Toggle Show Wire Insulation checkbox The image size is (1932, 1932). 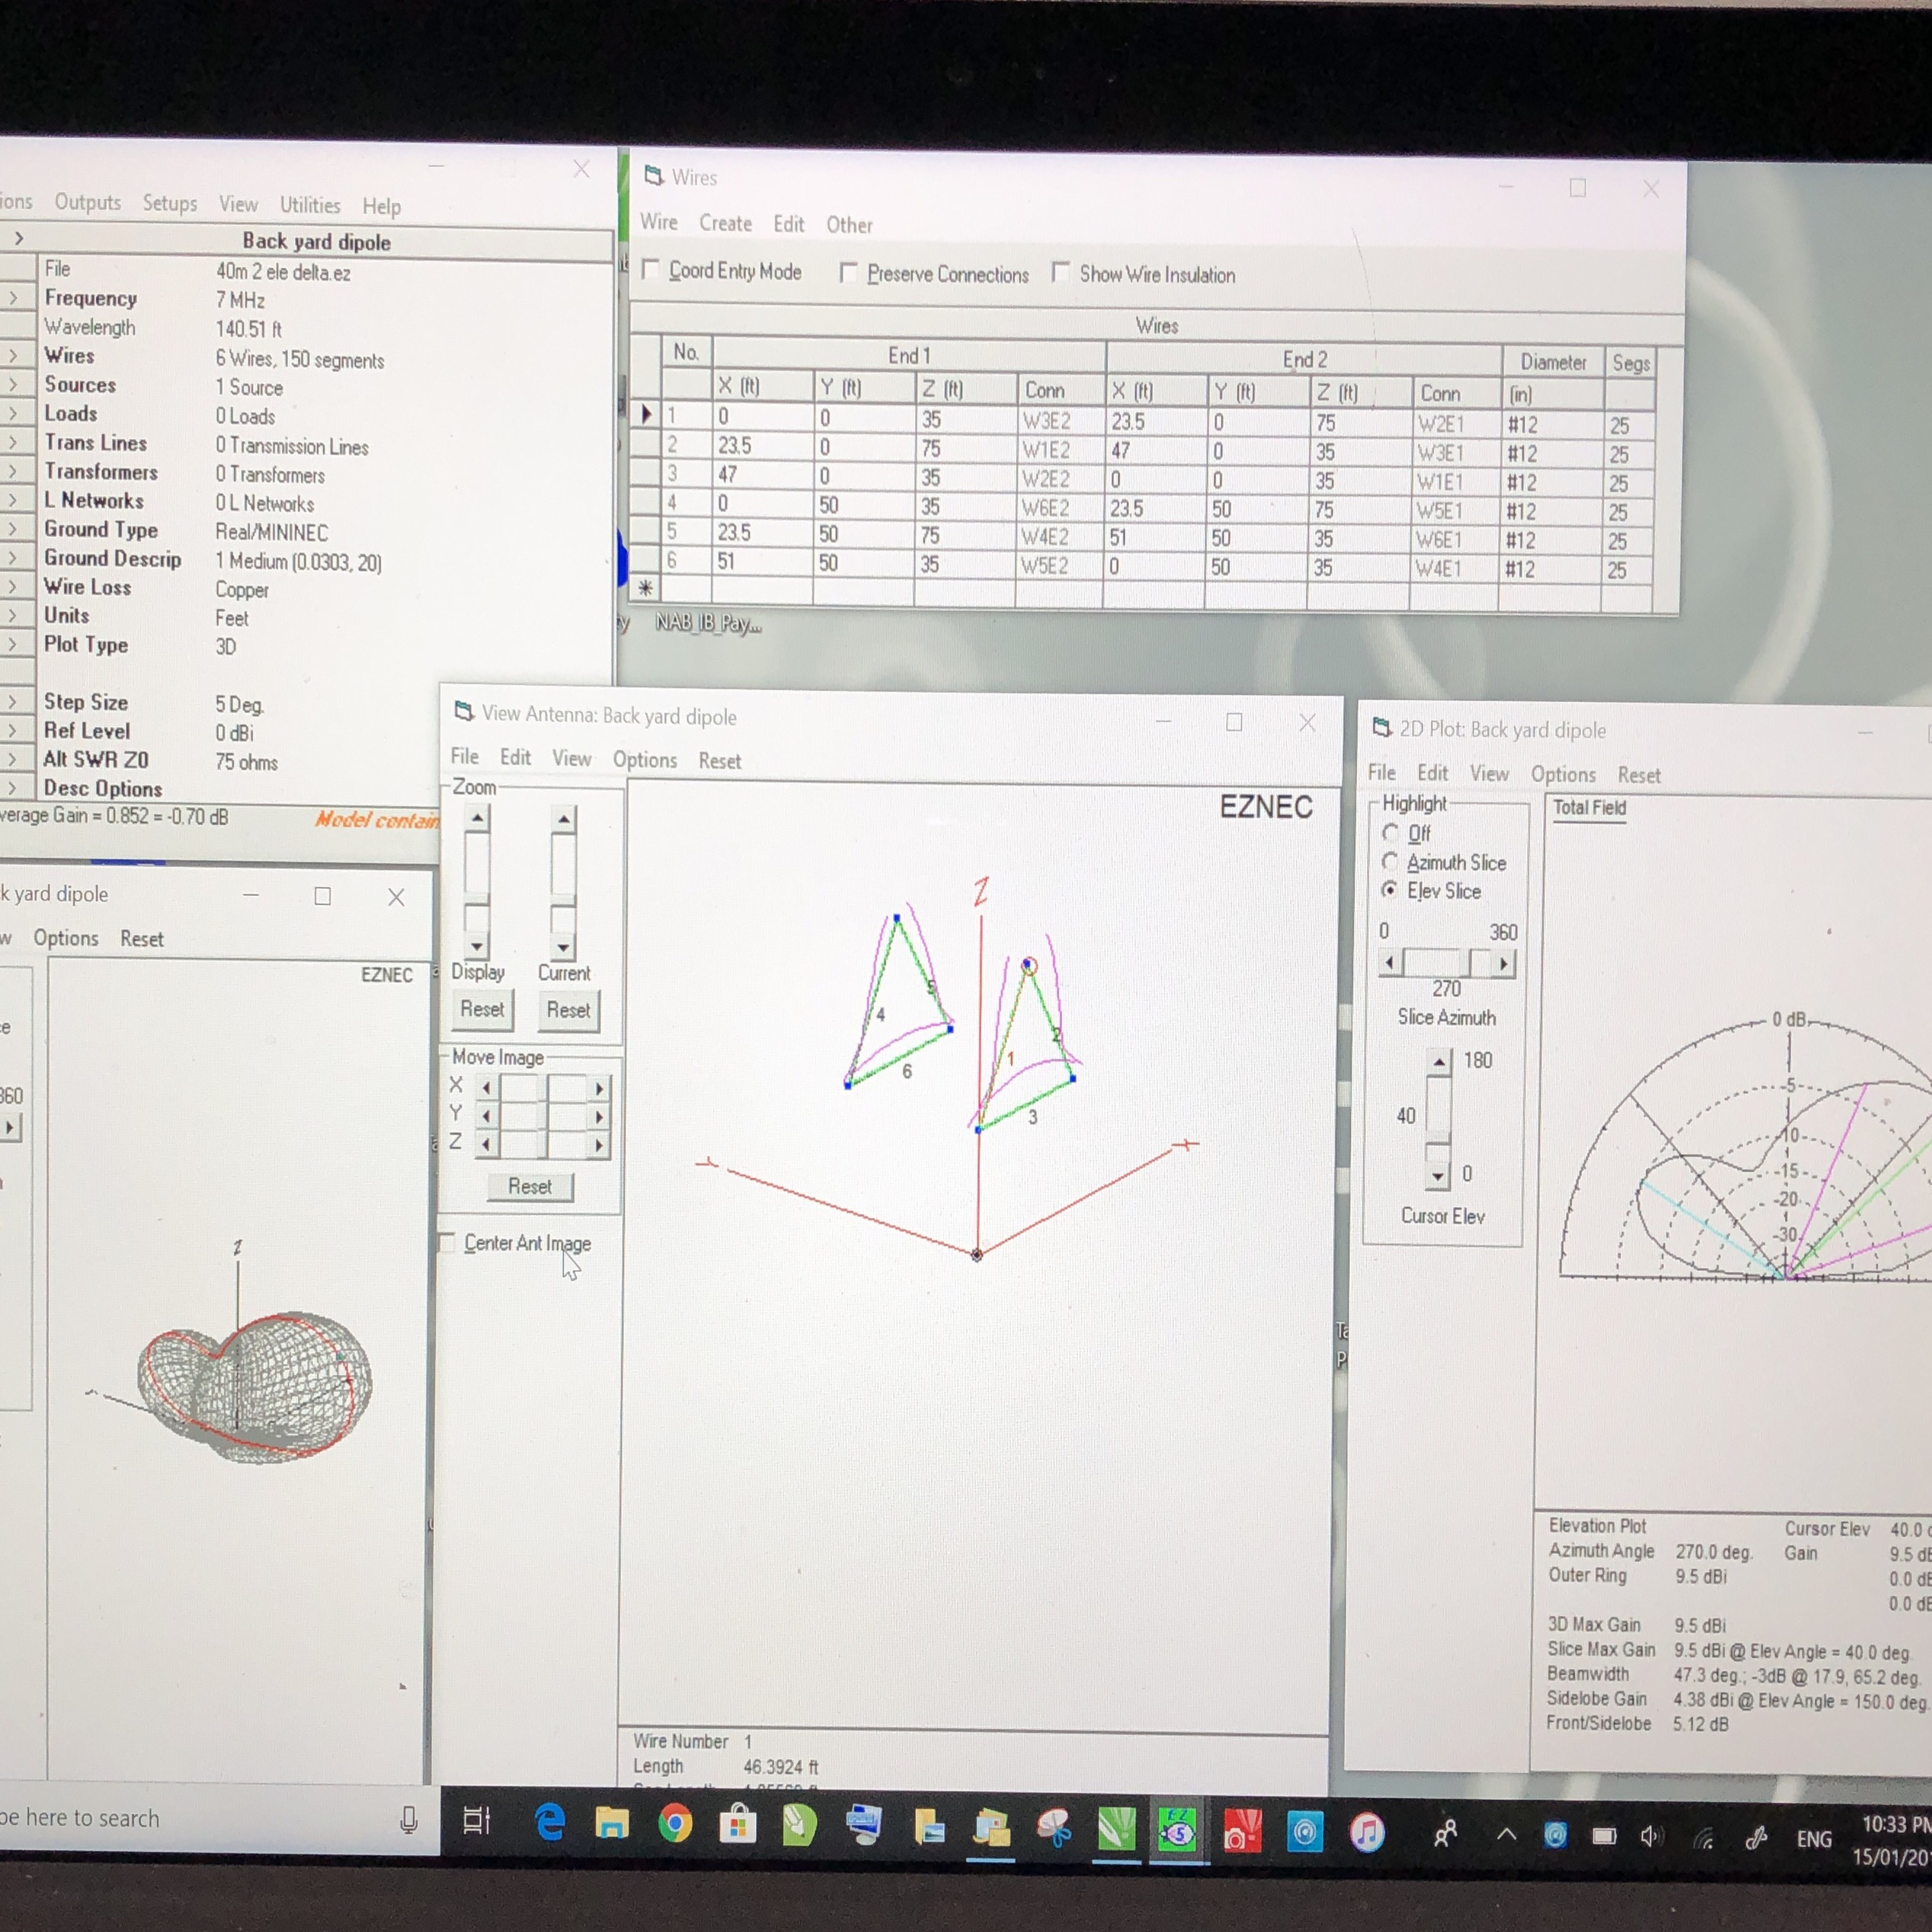pyautogui.click(x=1061, y=273)
